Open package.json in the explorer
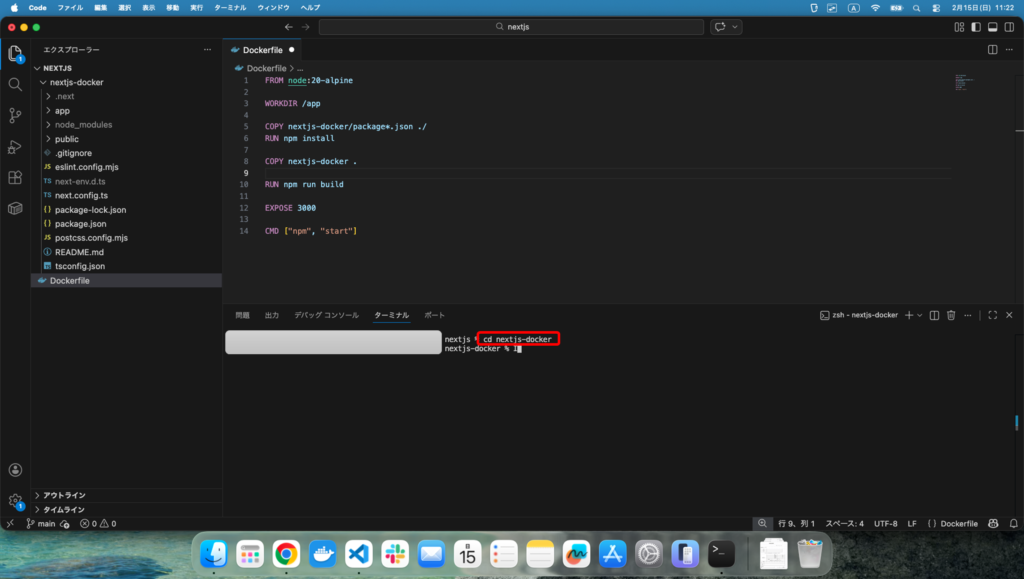 click(x=83, y=224)
